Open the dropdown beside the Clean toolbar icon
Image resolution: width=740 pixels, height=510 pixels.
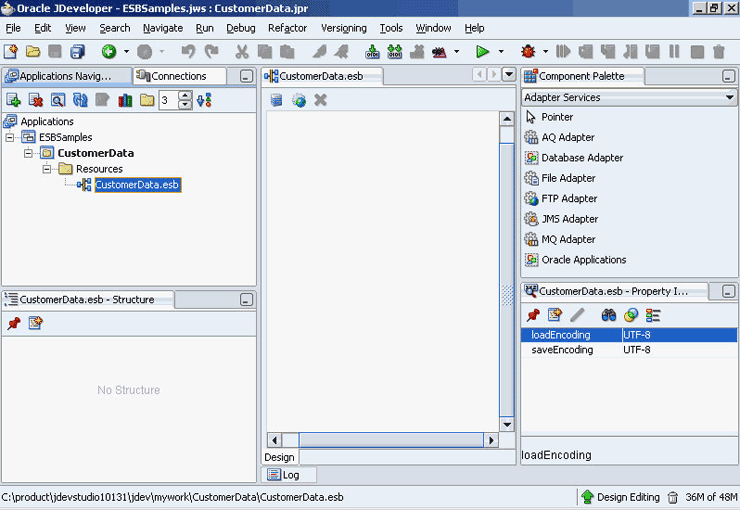(456, 51)
